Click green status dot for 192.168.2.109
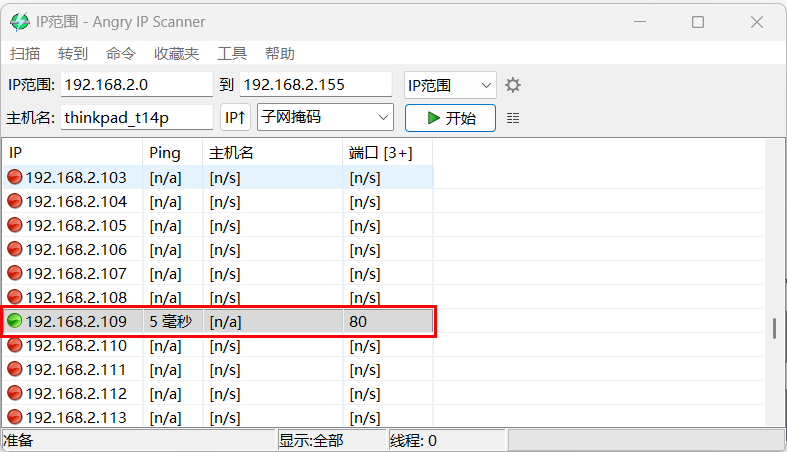Viewport: 787px width, 452px height. pos(15,321)
